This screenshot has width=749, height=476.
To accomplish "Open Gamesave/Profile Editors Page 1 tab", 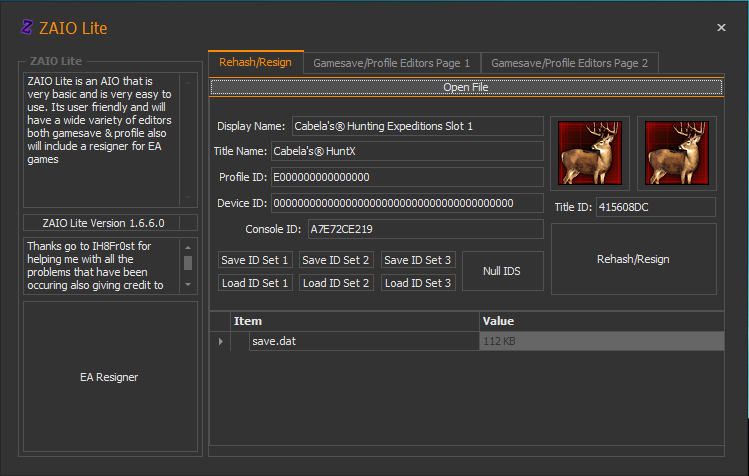I will 392,63.
